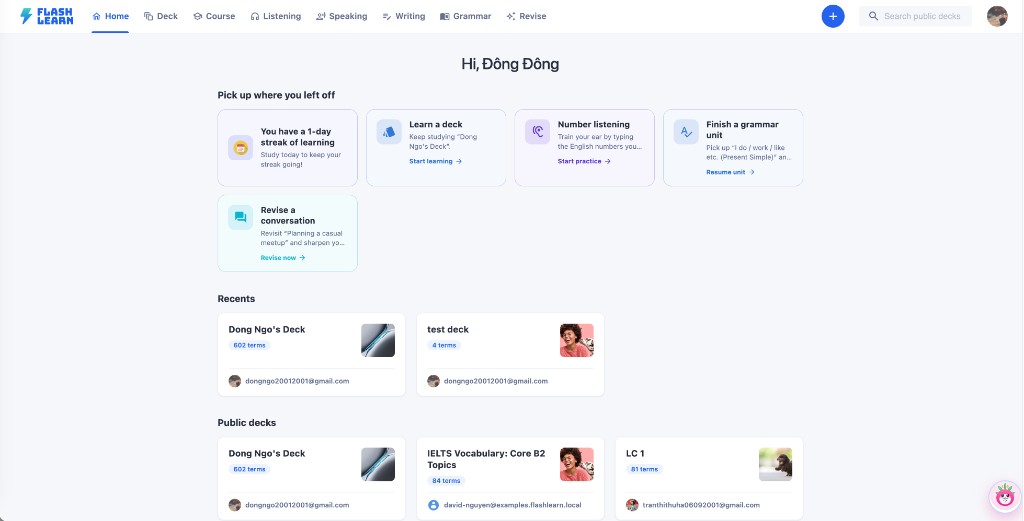This screenshot has width=1024, height=521.
Task: Go to the Writing tab
Action: 404,16
